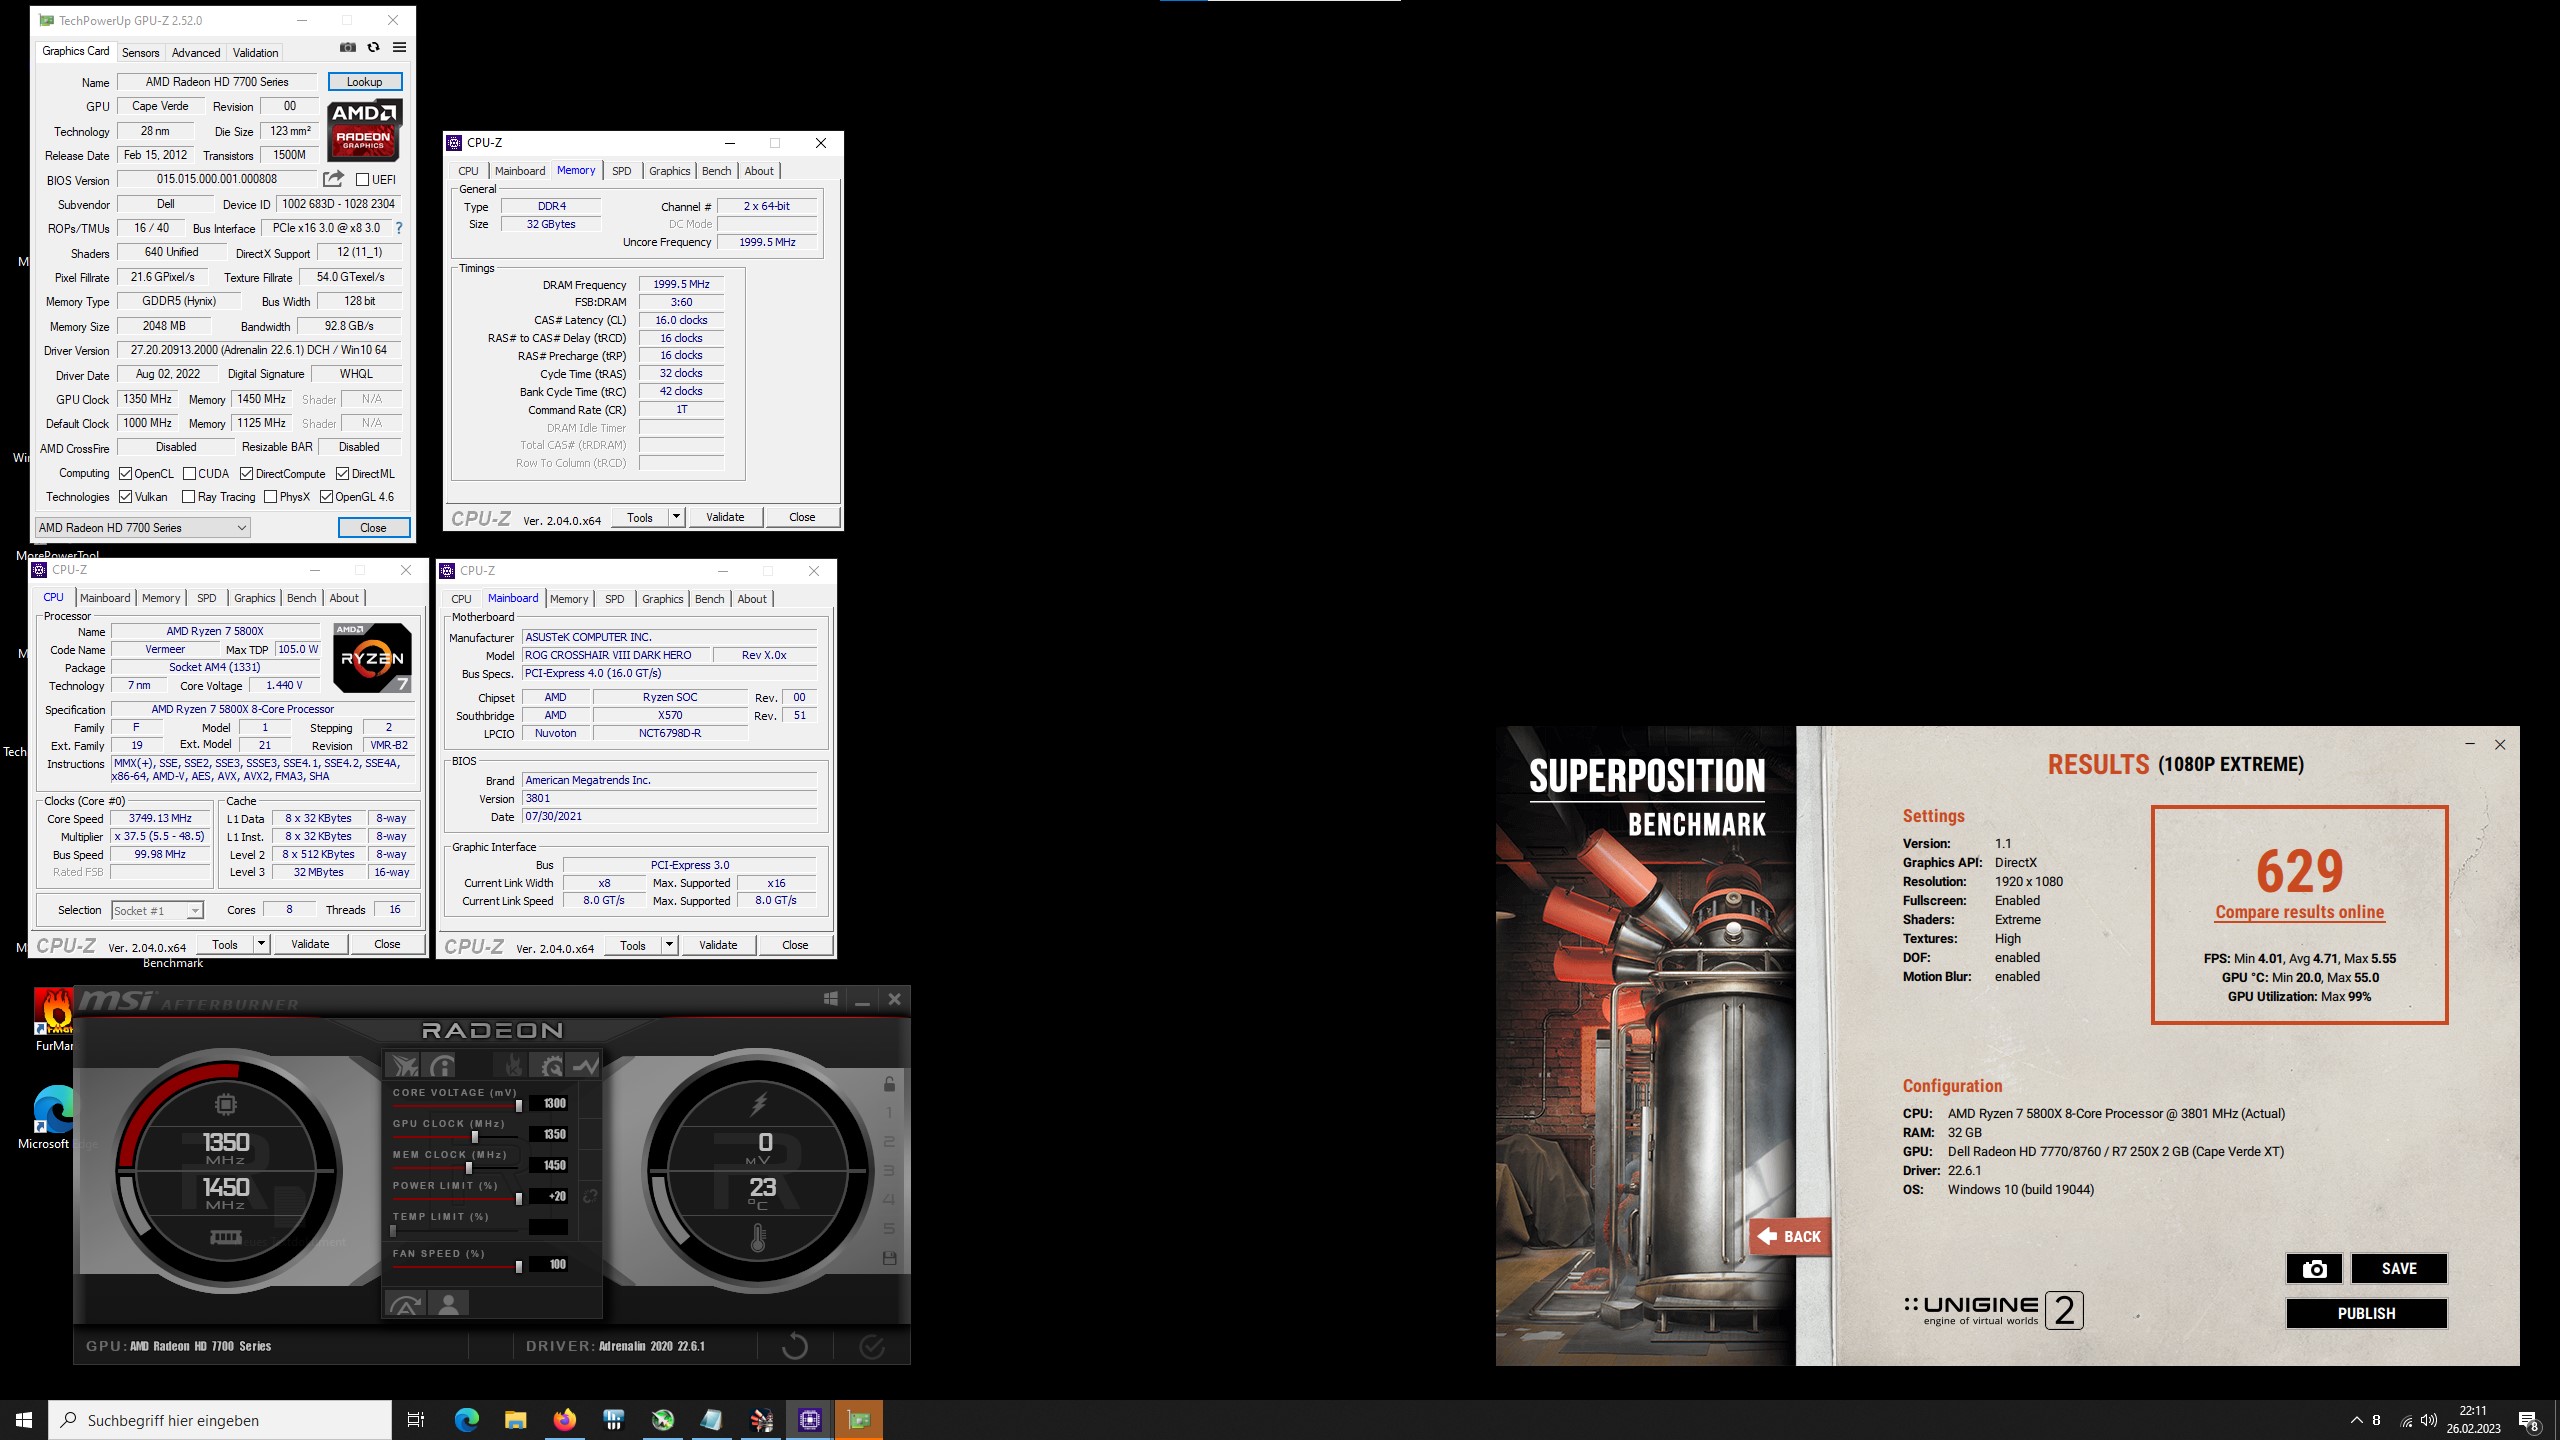Screen dimensions: 2560x1440
Task: Click Afterburner user-defined fan profile icon
Action: click(449, 1304)
